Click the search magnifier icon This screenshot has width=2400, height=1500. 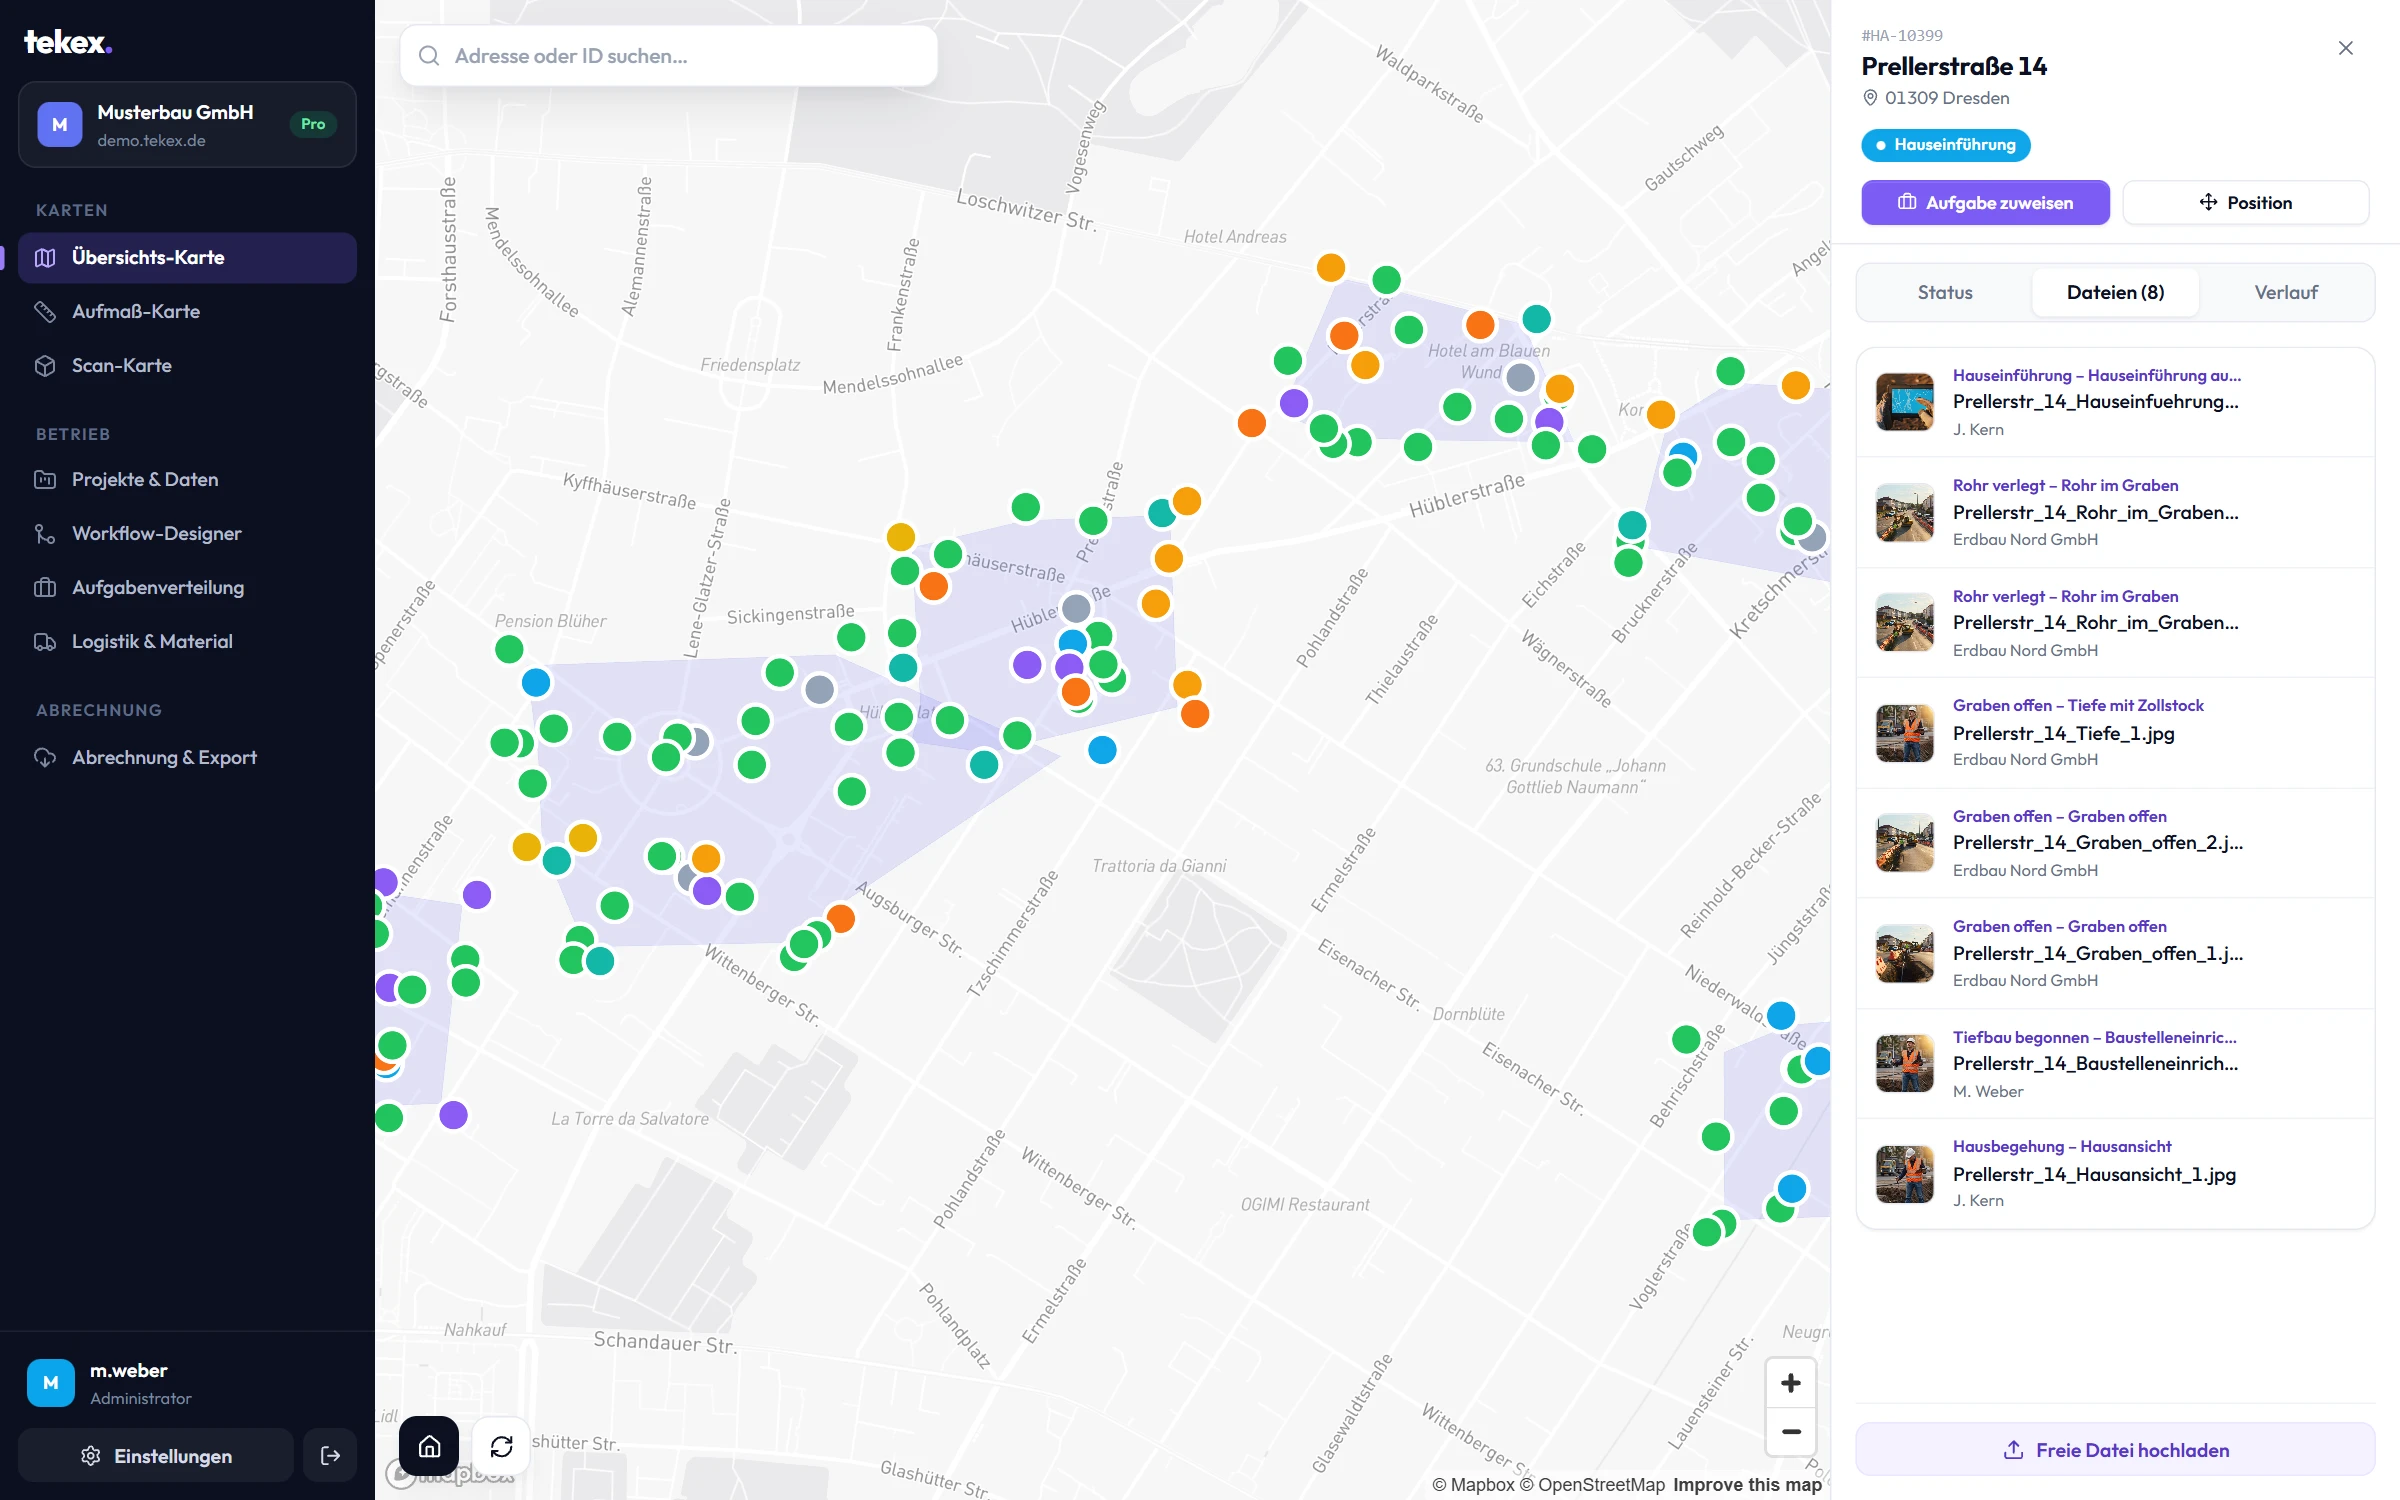tap(429, 56)
